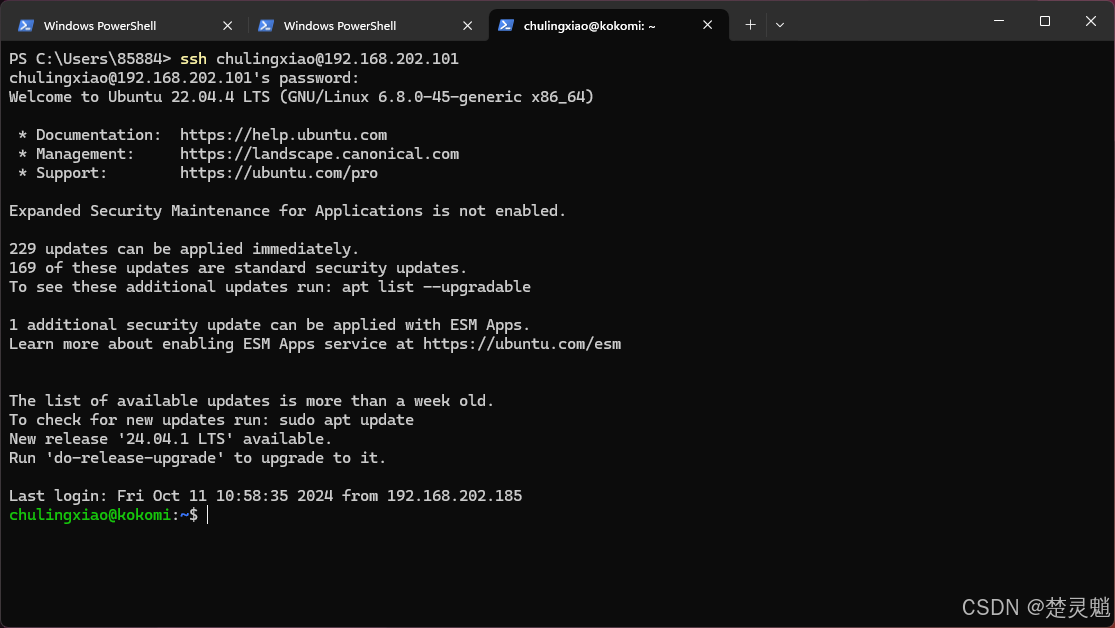
Task: Close the first Windows PowerShell tab
Action: click(228, 26)
